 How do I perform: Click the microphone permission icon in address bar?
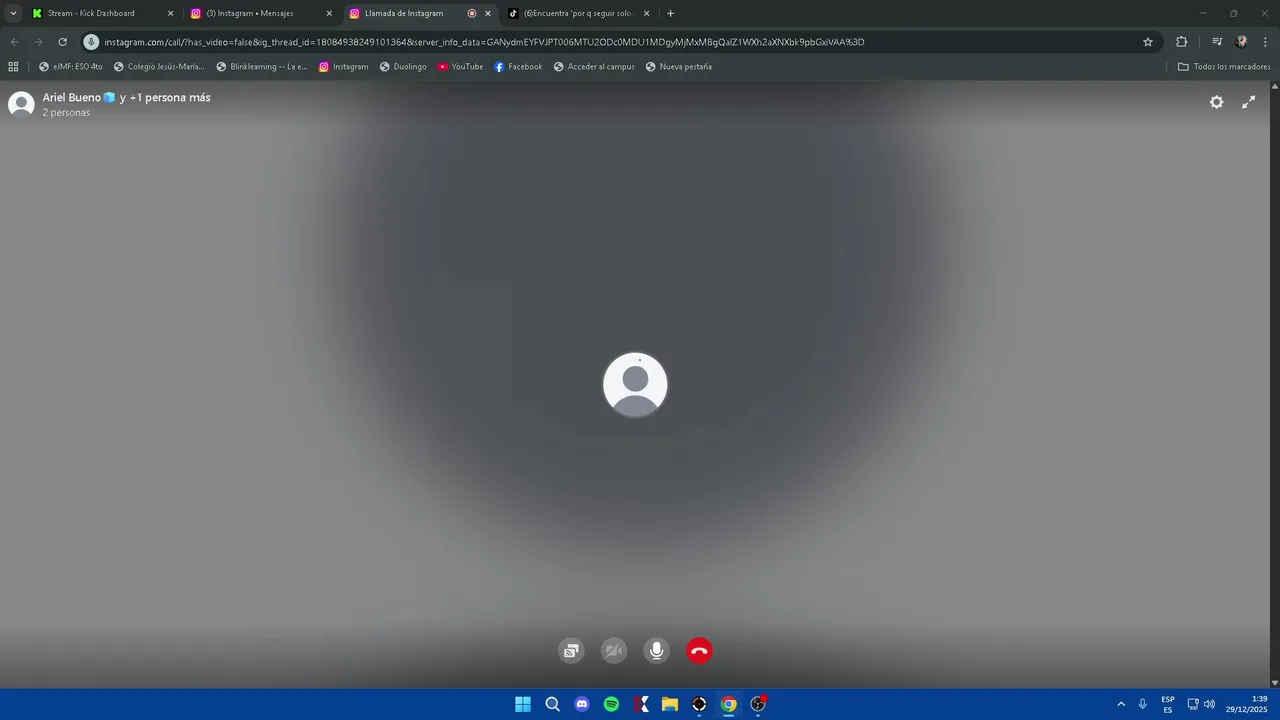pos(91,42)
